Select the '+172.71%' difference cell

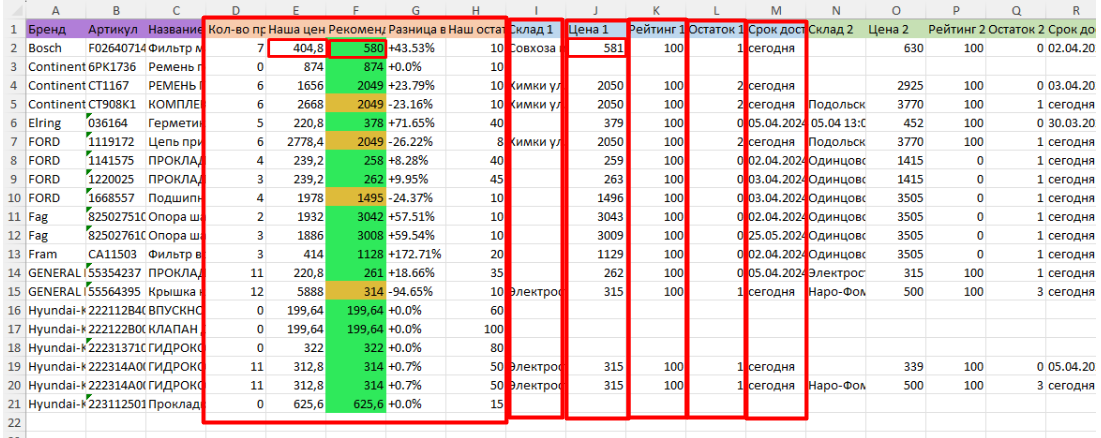pyautogui.click(x=416, y=253)
